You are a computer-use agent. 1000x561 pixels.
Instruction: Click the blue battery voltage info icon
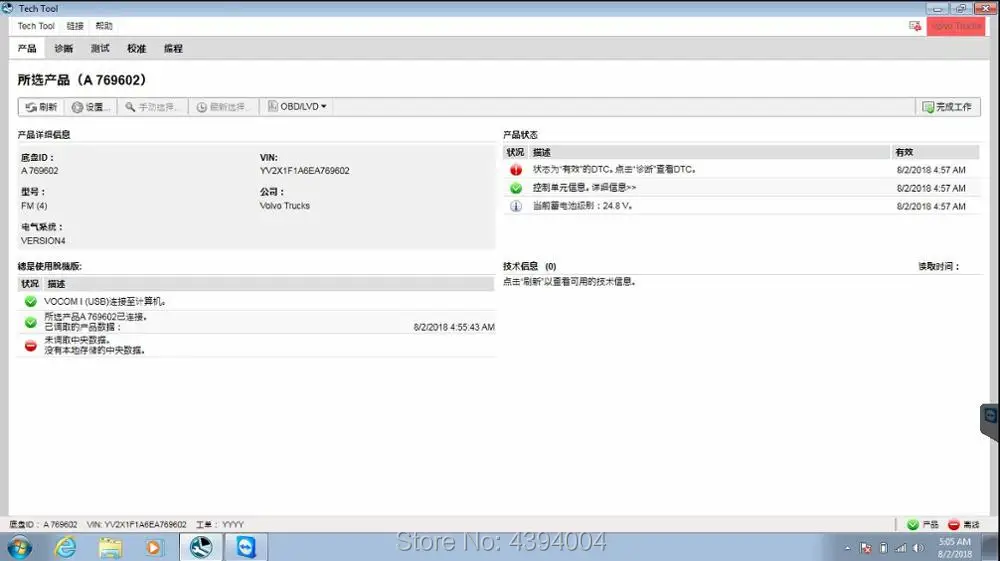[x=516, y=206]
